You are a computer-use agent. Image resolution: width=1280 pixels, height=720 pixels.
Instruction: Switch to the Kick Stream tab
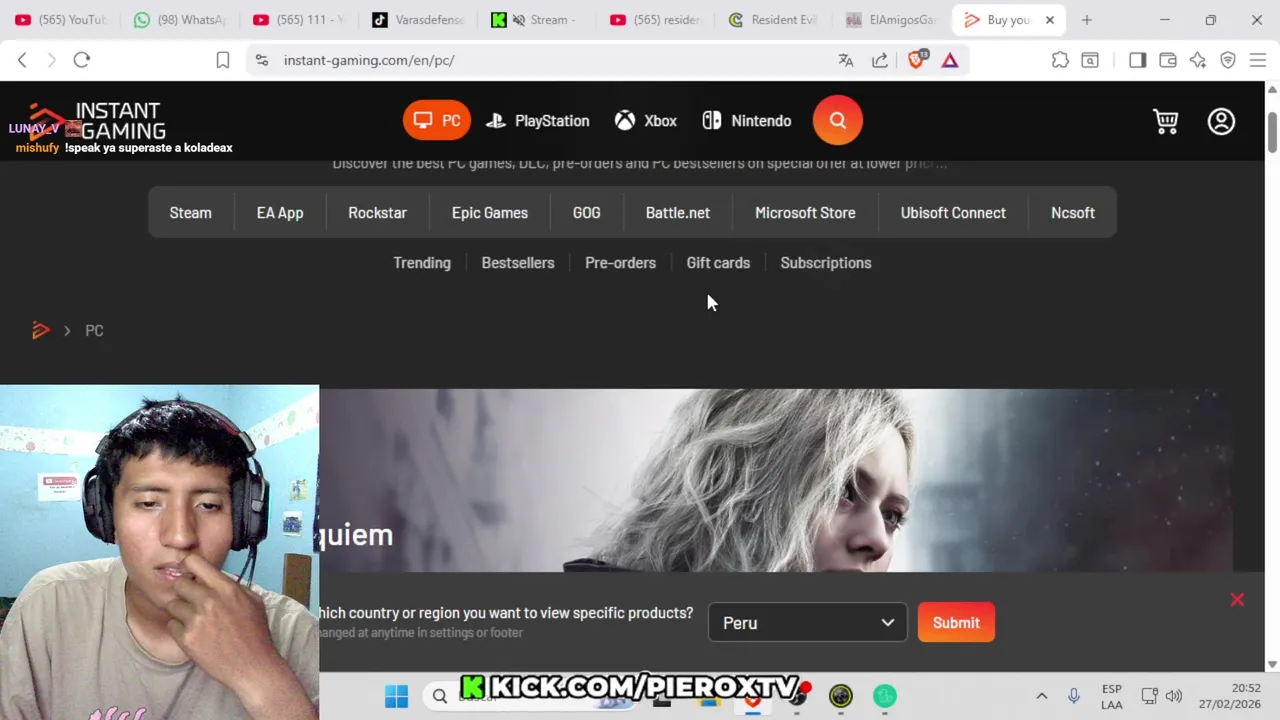coord(537,20)
